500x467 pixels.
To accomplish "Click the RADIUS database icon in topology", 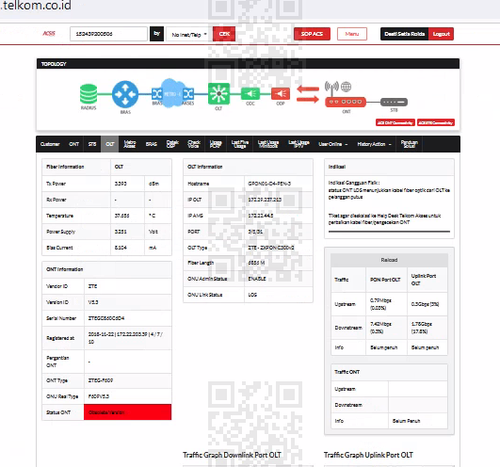I will (89, 94).
